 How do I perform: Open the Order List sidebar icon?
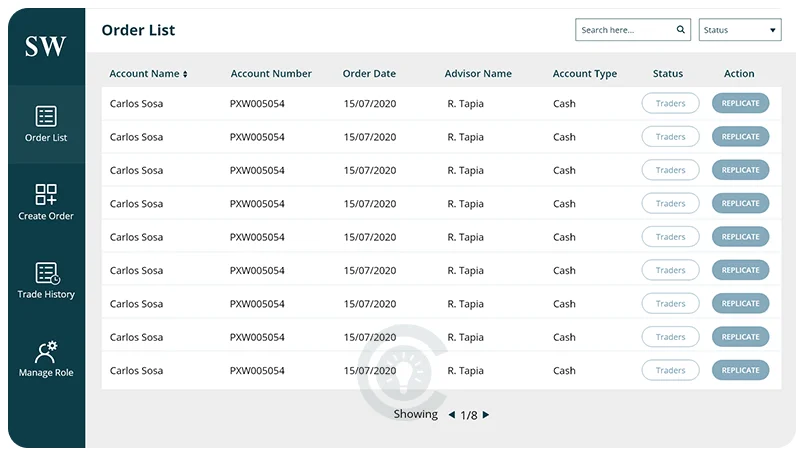[46, 116]
